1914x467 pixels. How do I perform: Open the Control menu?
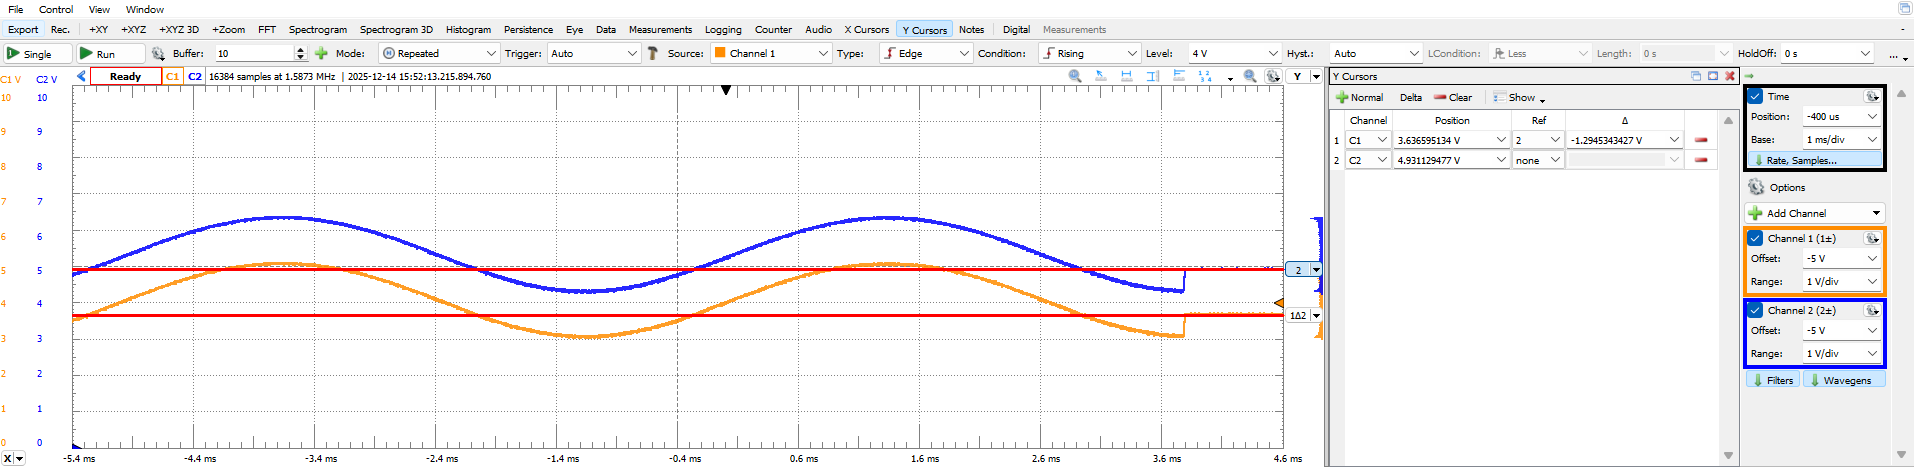56,9
